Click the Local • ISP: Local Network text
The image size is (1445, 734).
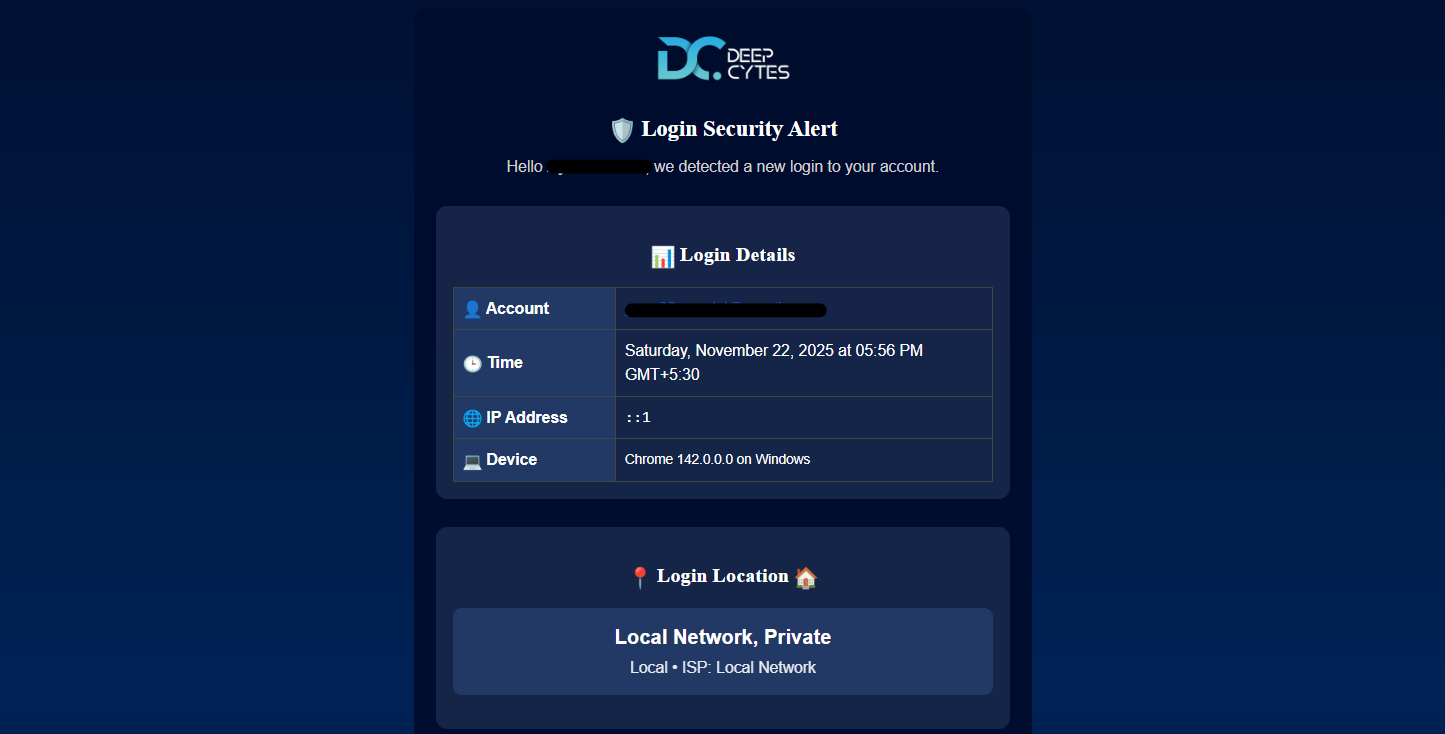(x=723, y=667)
